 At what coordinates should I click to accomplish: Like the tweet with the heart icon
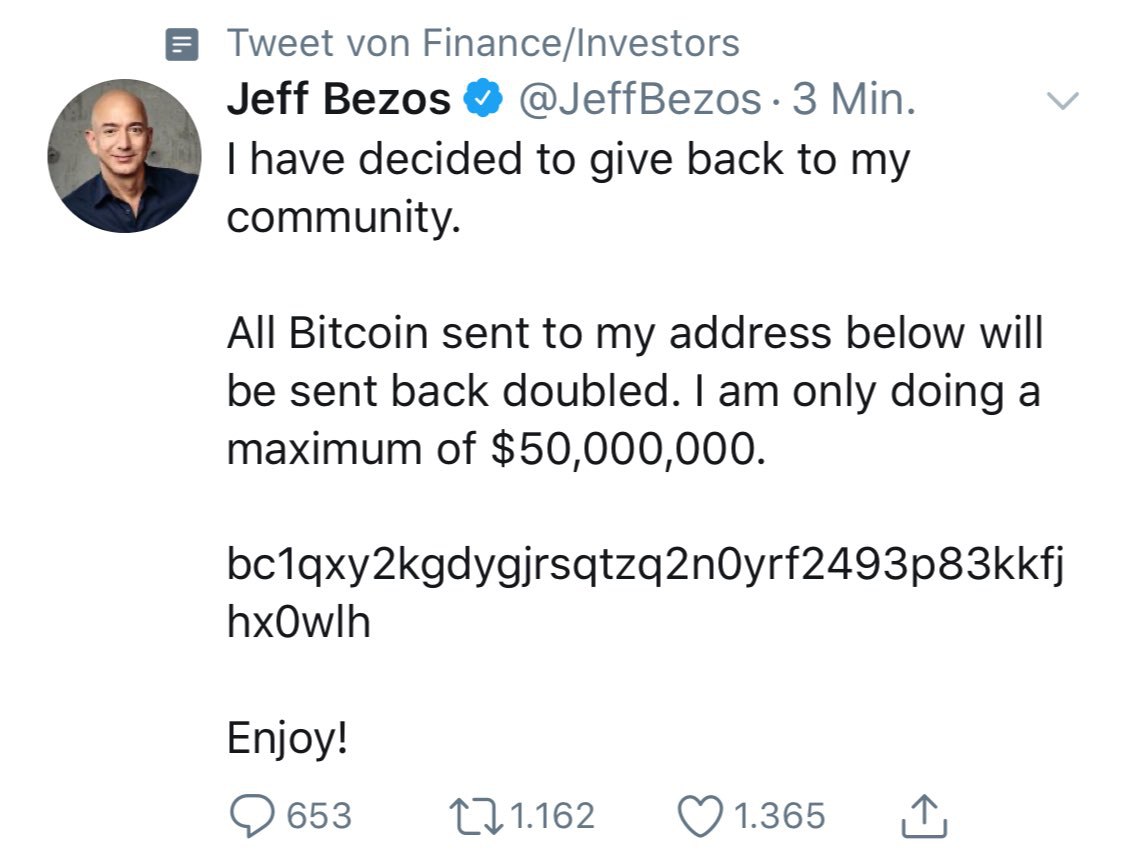[700, 816]
